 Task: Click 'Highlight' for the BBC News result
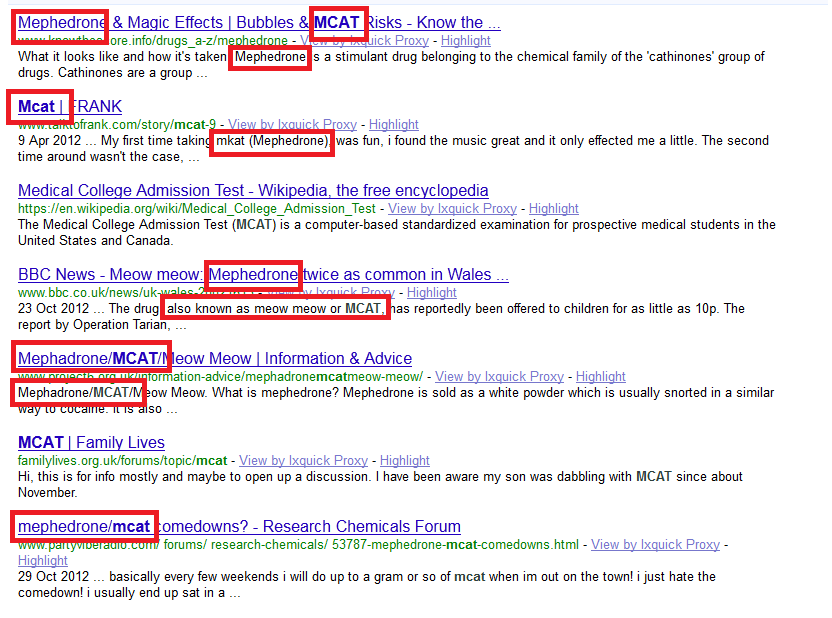pos(431,292)
